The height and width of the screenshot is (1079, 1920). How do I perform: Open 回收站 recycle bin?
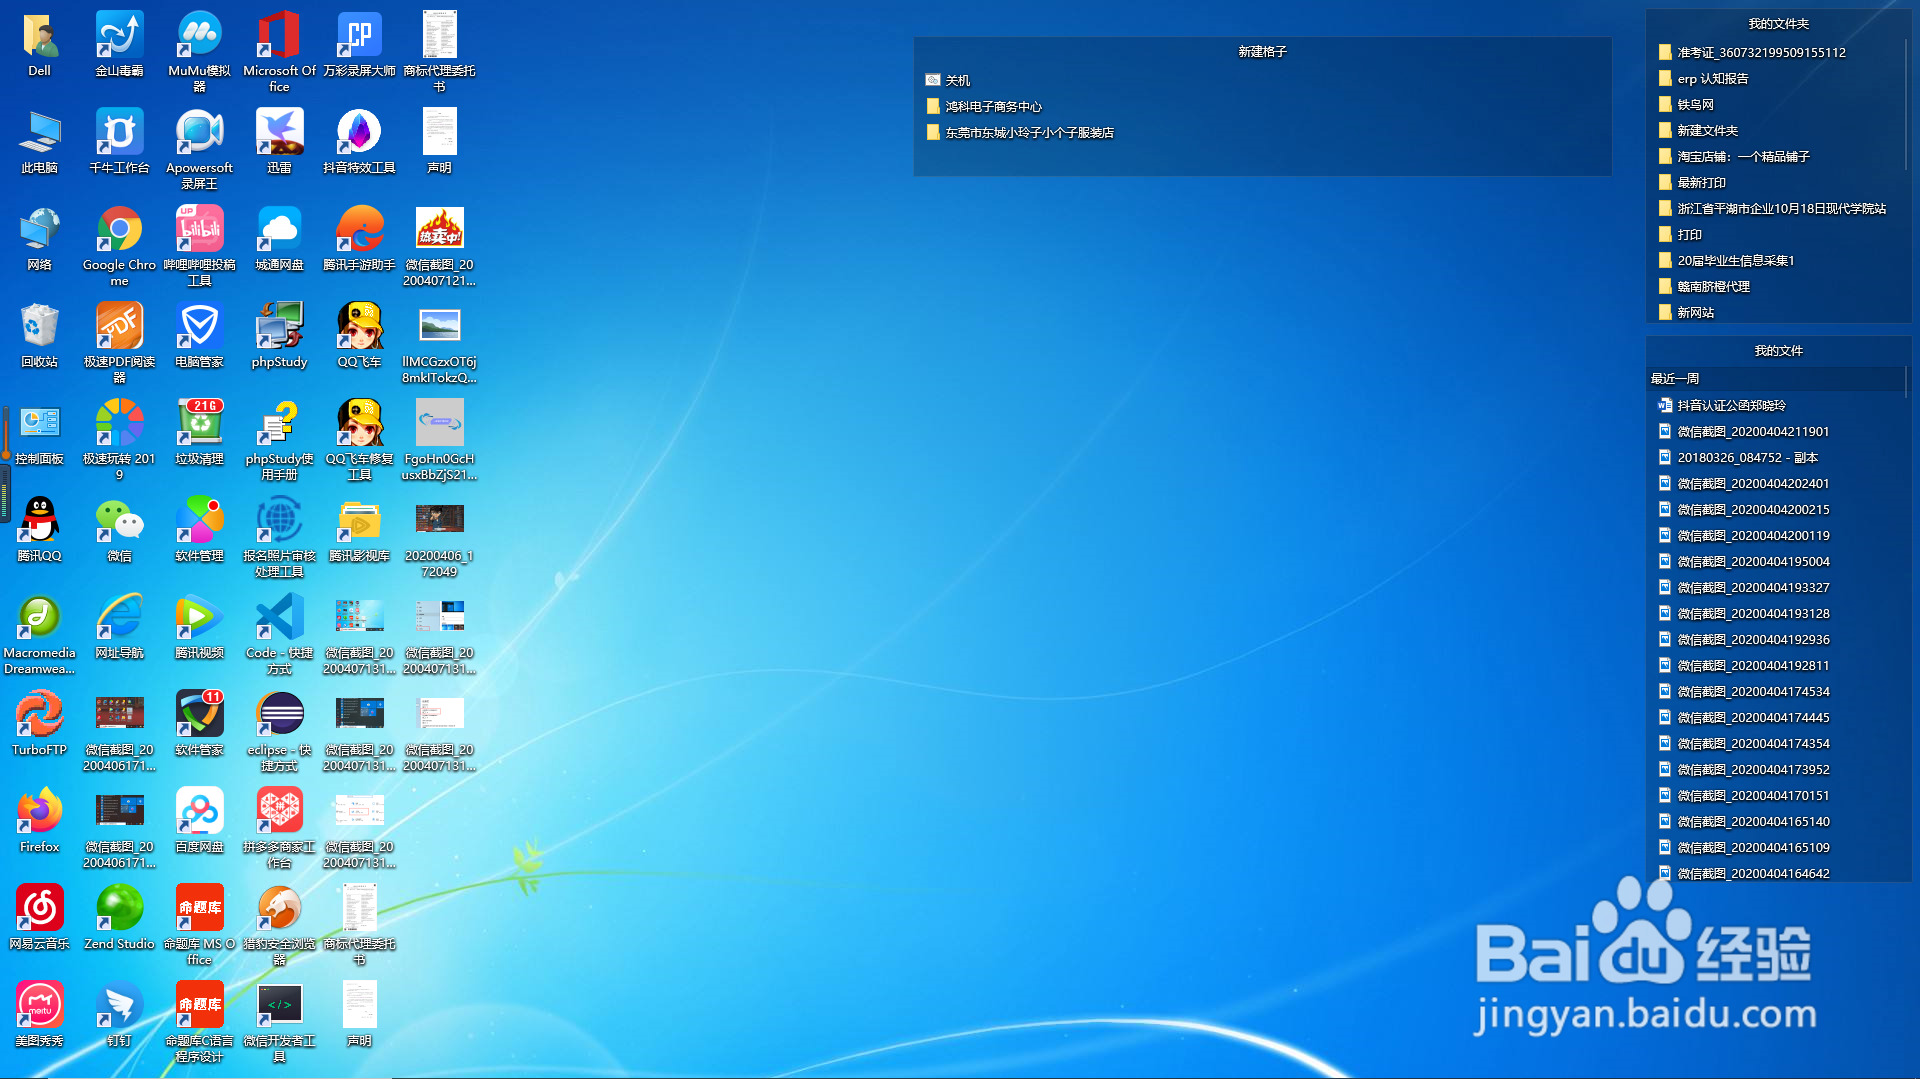(39, 327)
